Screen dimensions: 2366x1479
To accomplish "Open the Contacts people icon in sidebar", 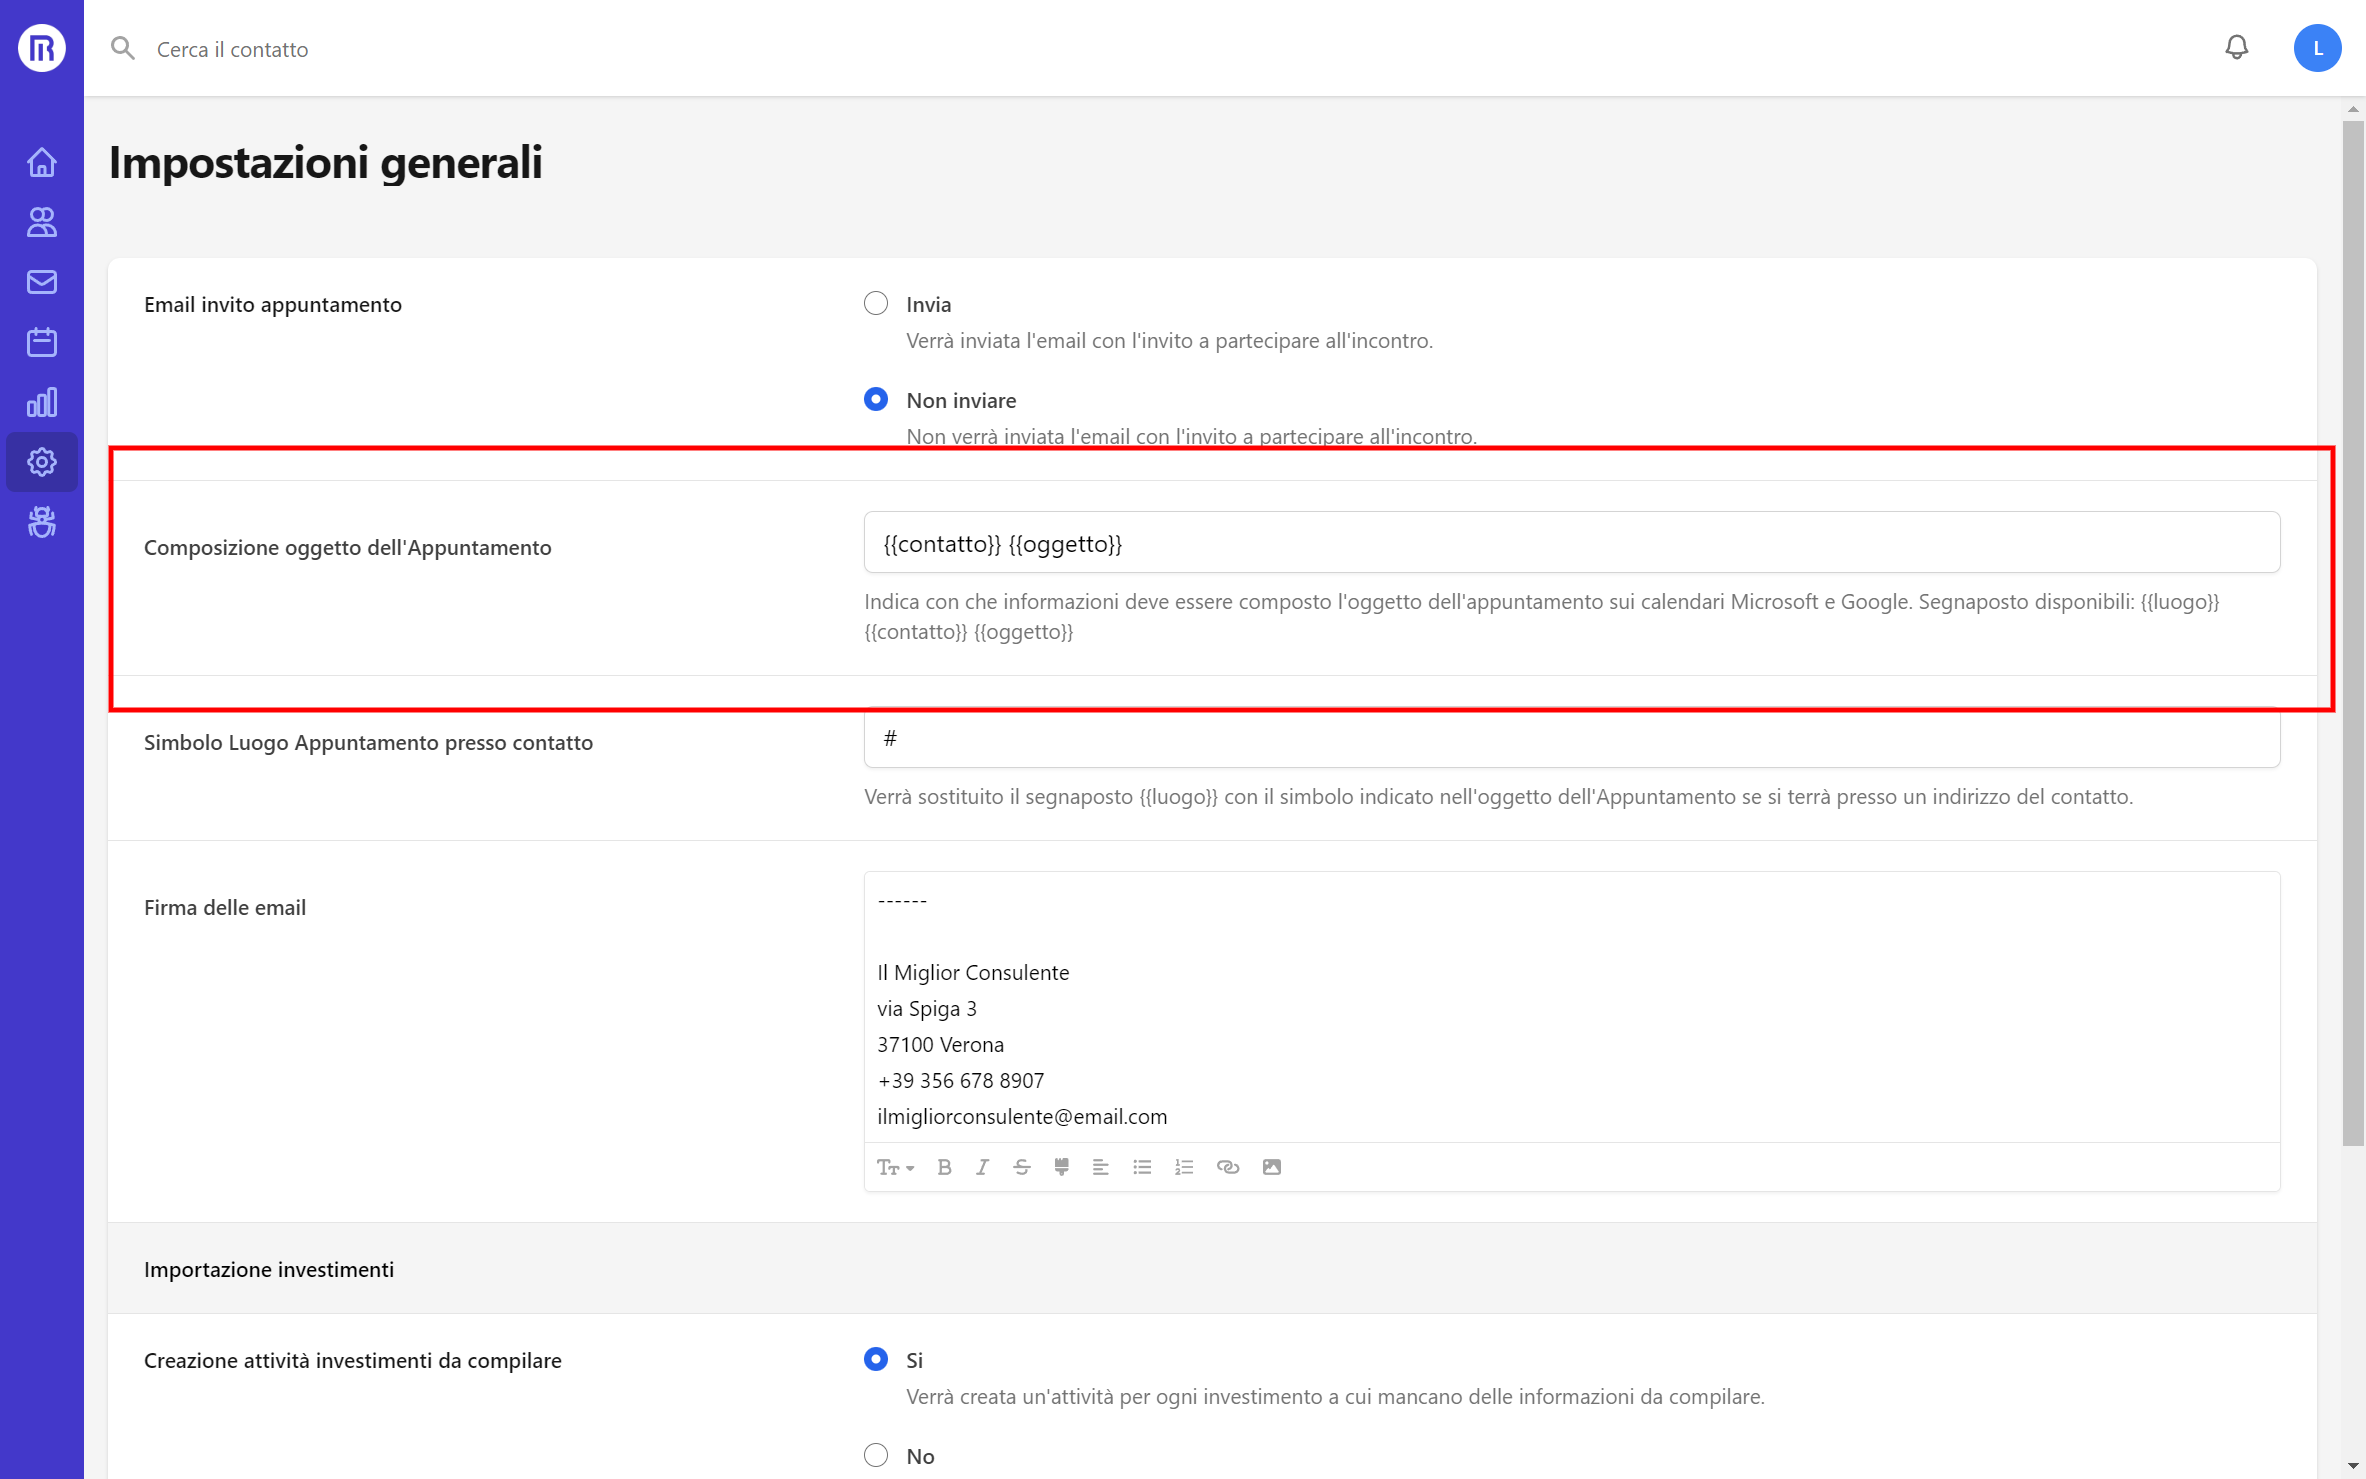I will 42,222.
